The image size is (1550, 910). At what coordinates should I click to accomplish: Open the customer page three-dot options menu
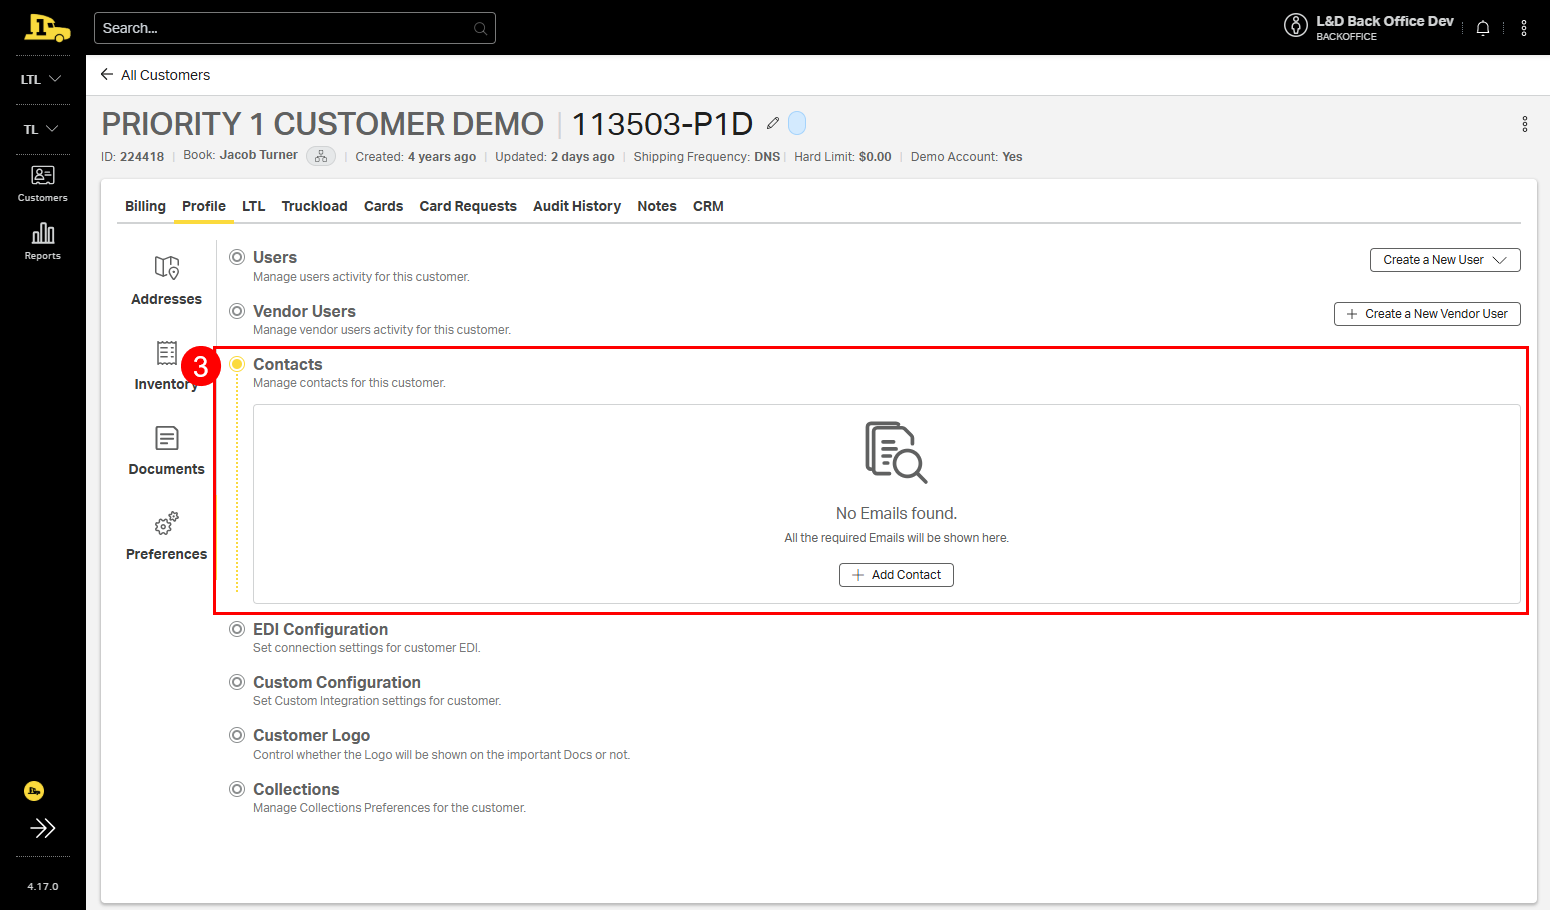pos(1525,124)
